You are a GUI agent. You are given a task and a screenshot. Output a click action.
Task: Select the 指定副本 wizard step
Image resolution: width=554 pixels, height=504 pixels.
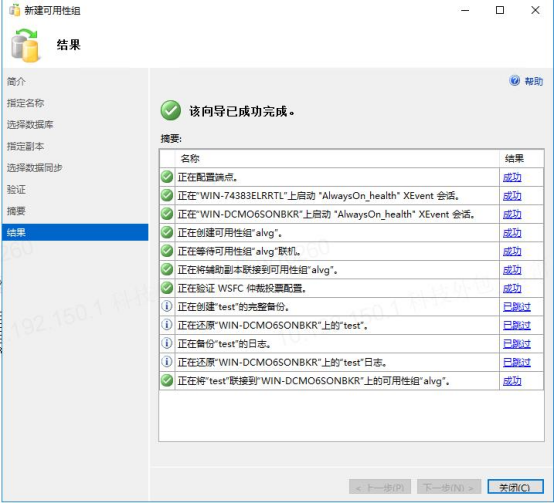(x=25, y=146)
